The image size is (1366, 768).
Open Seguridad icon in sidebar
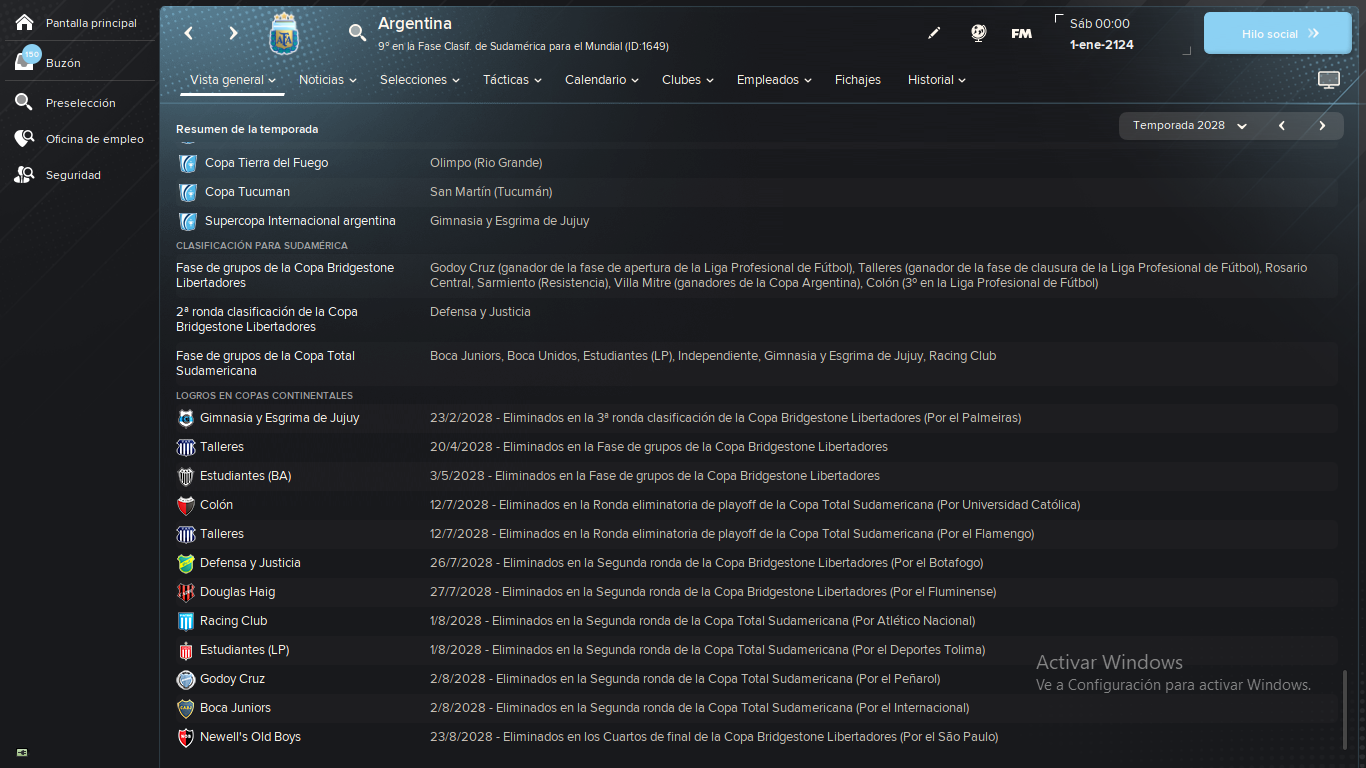point(24,175)
